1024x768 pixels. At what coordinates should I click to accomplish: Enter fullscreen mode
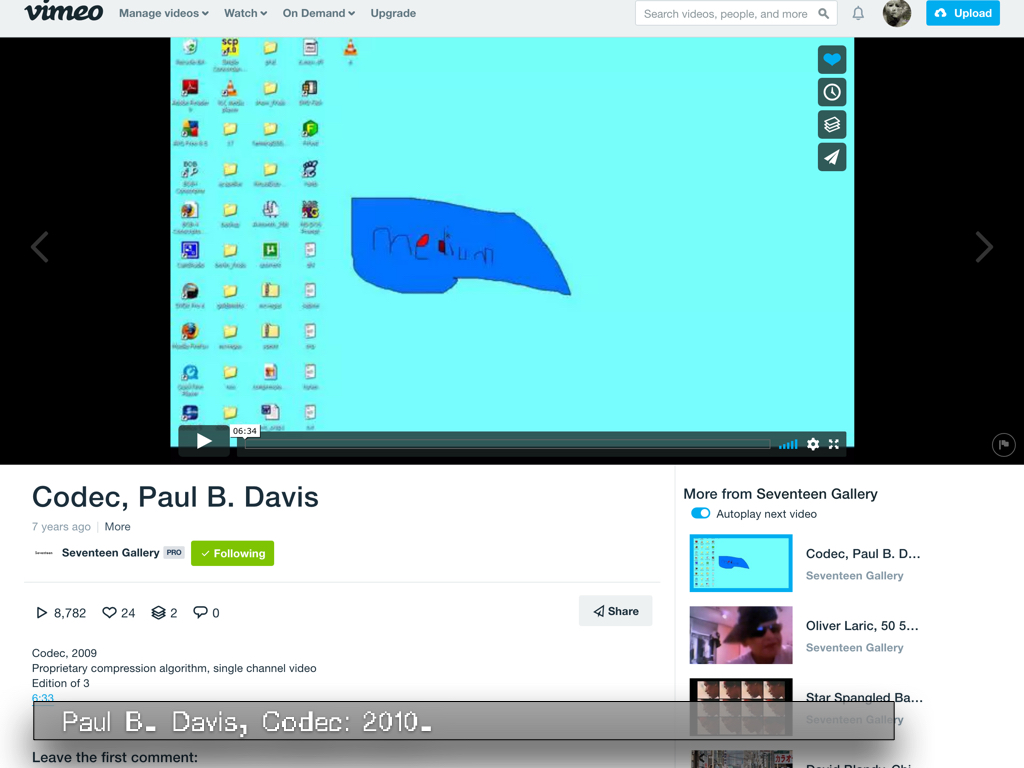click(x=834, y=444)
